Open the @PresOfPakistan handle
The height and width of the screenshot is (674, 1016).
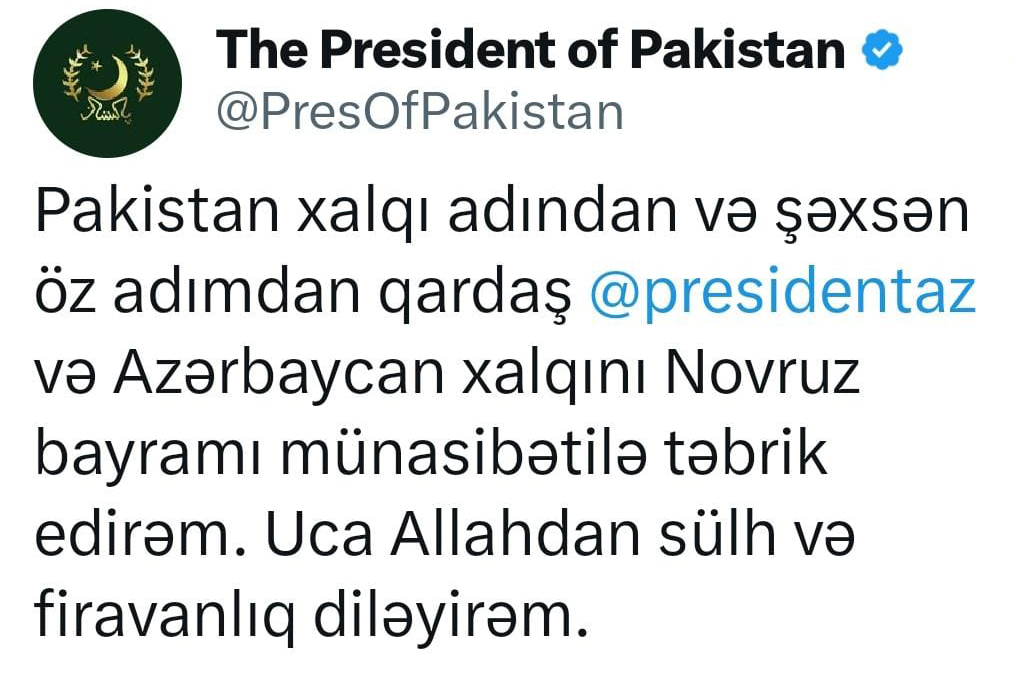pos(420,112)
